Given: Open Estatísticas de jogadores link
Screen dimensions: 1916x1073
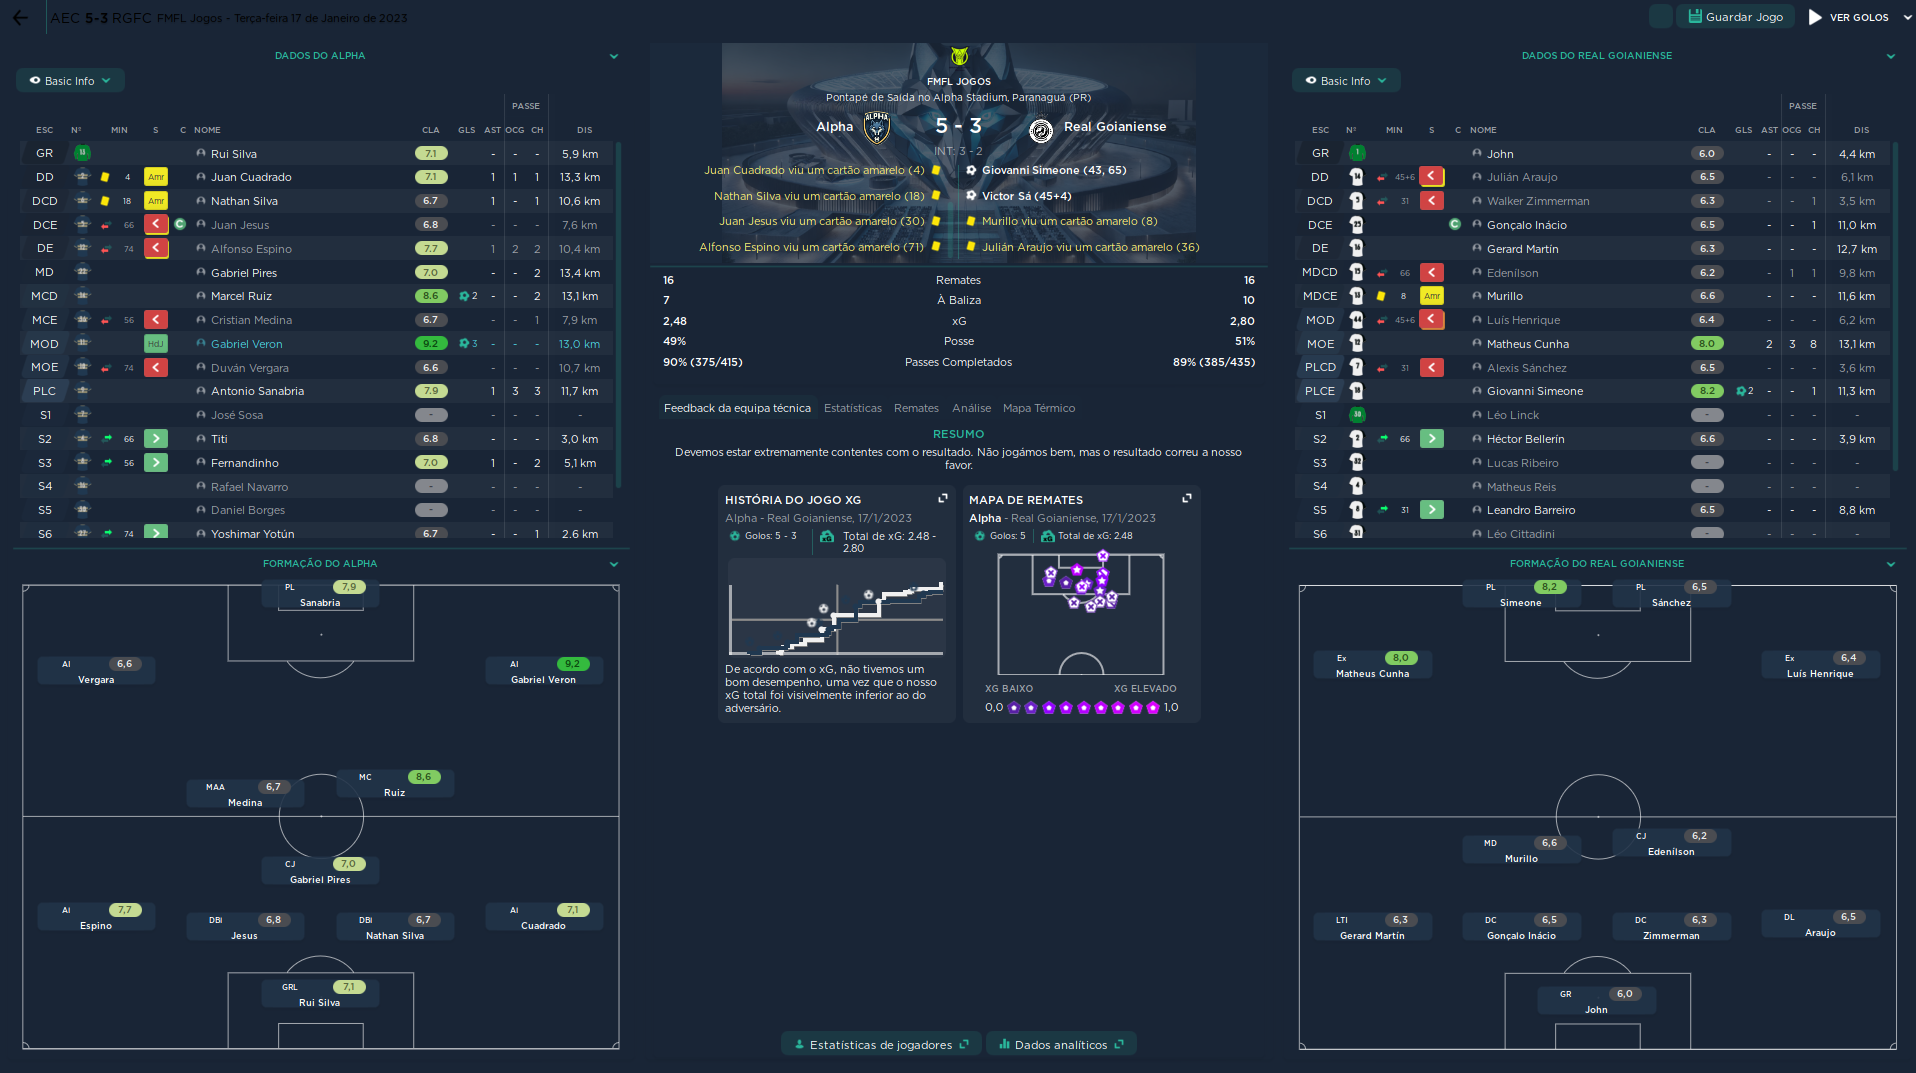Looking at the screenshot, I should (880, 1045).
